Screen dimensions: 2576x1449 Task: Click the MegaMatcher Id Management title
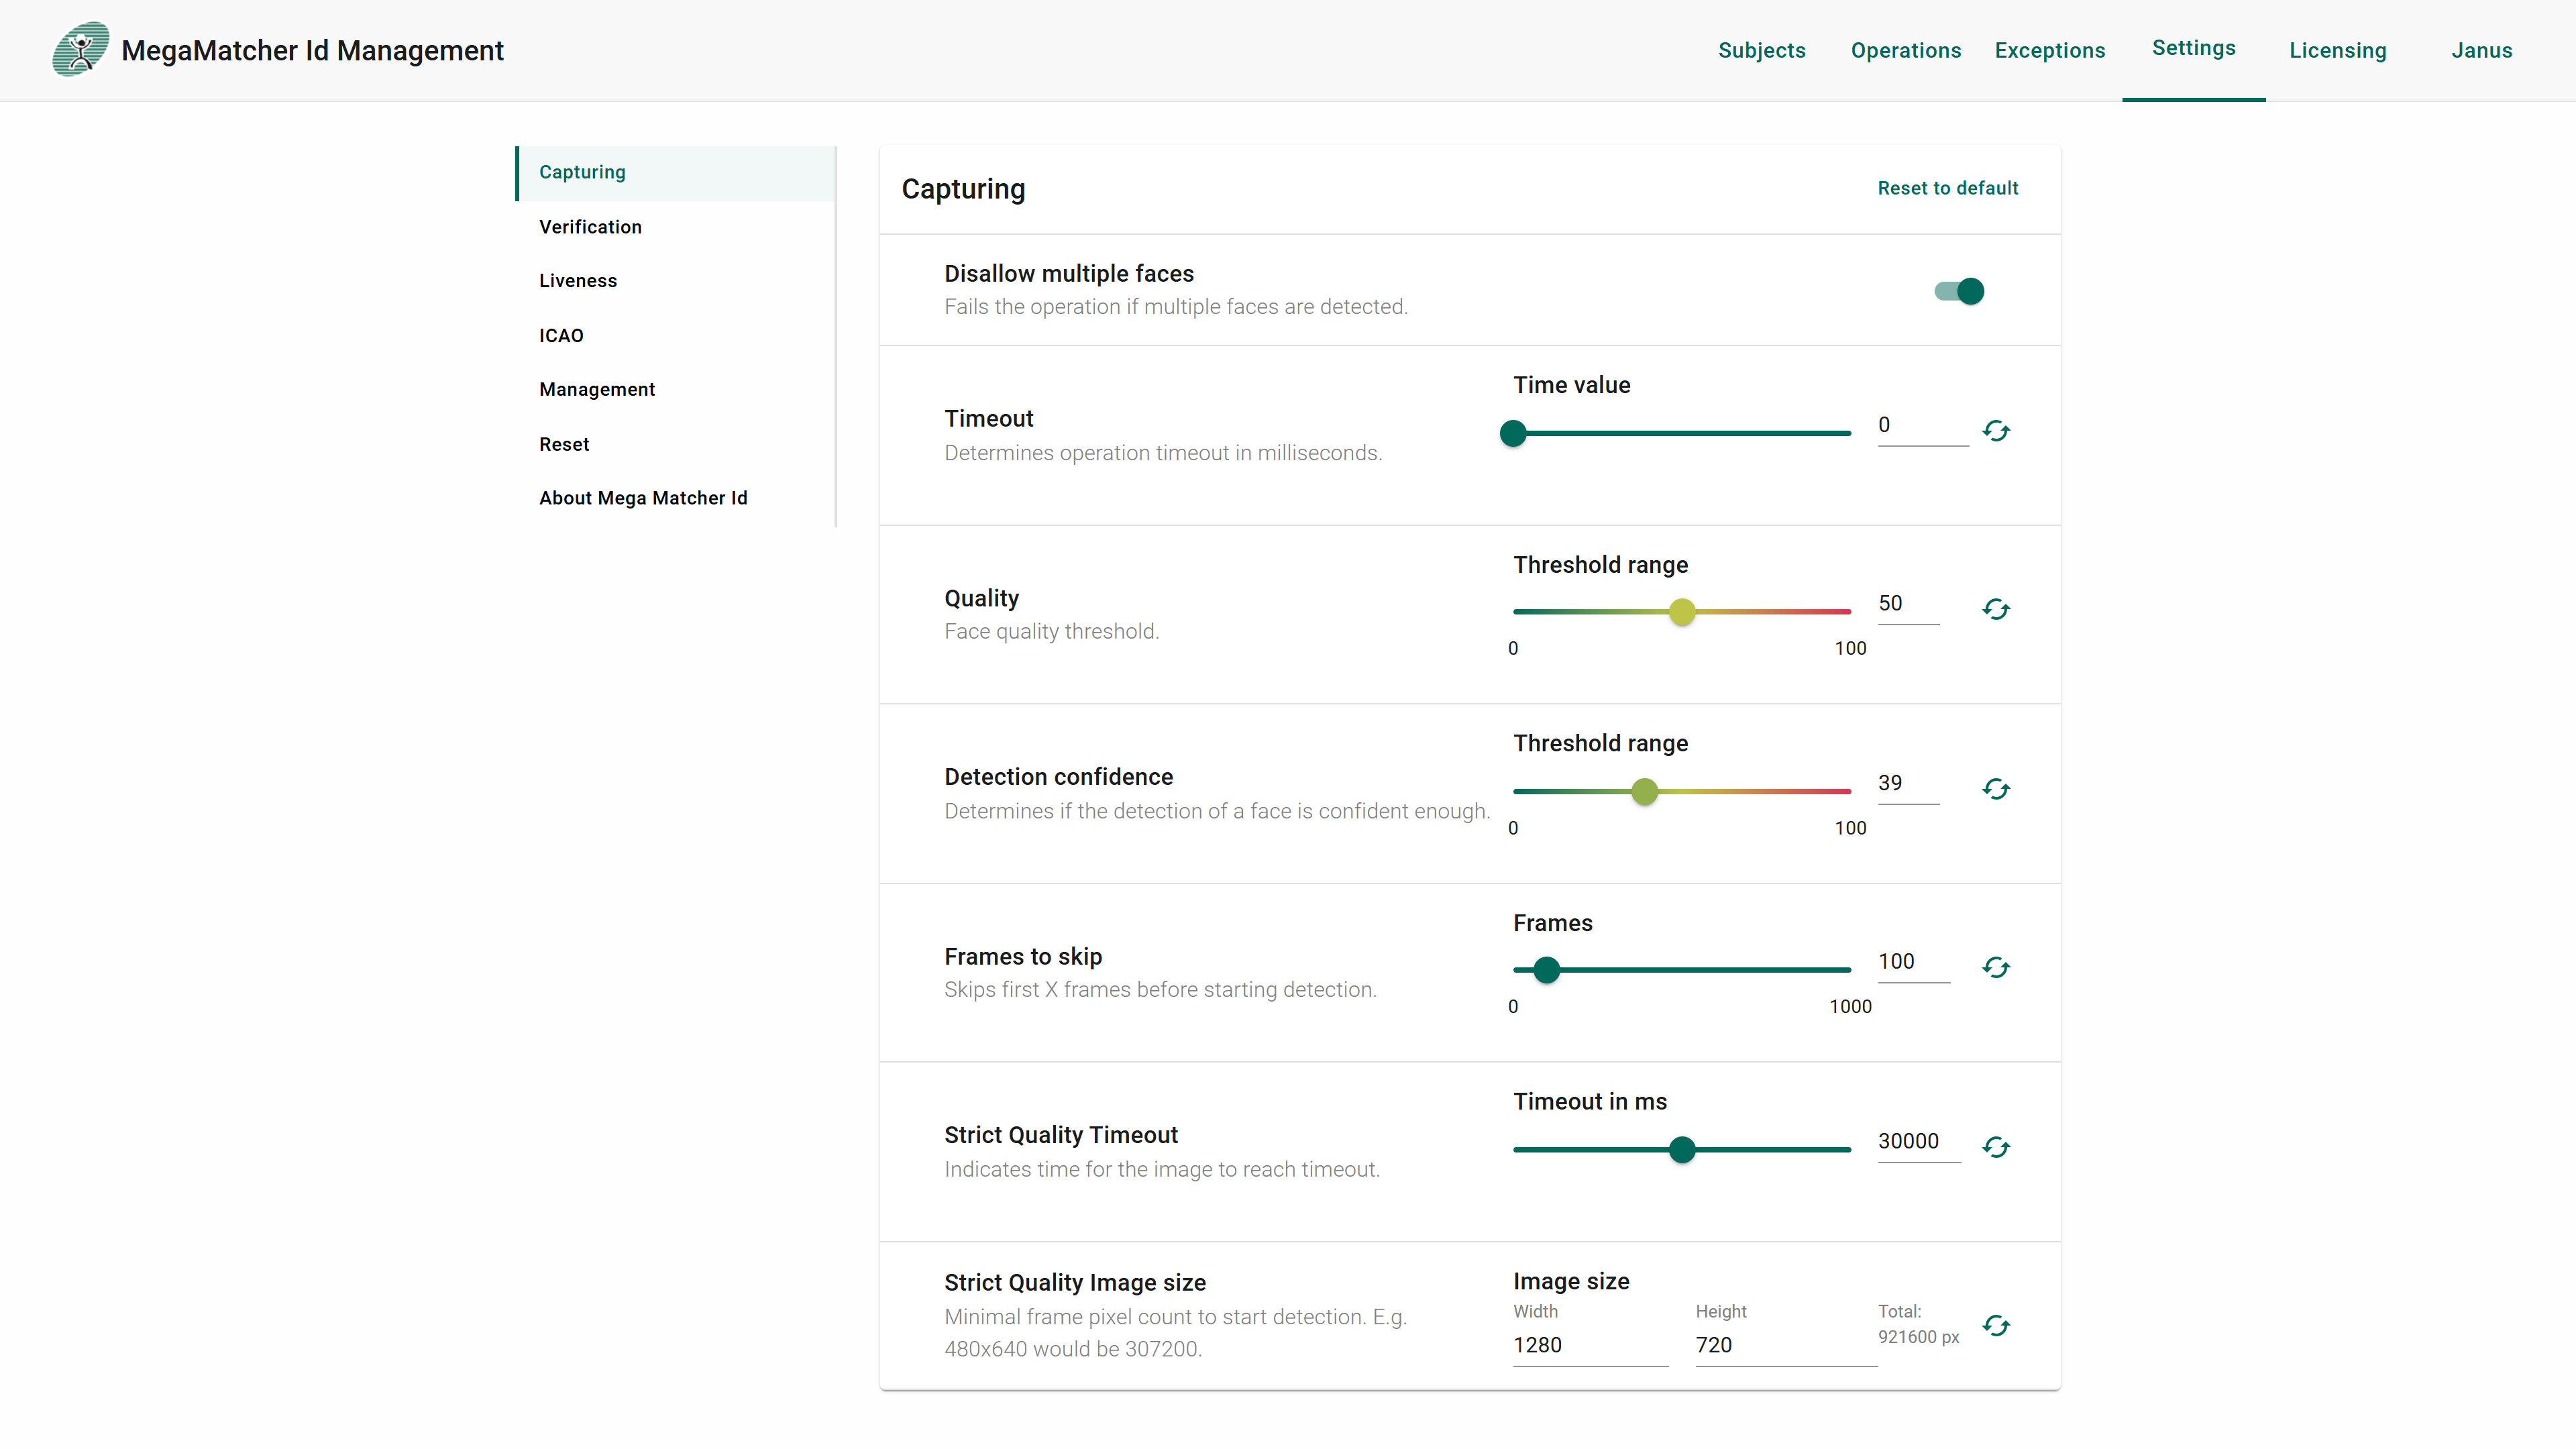[312, 50]
